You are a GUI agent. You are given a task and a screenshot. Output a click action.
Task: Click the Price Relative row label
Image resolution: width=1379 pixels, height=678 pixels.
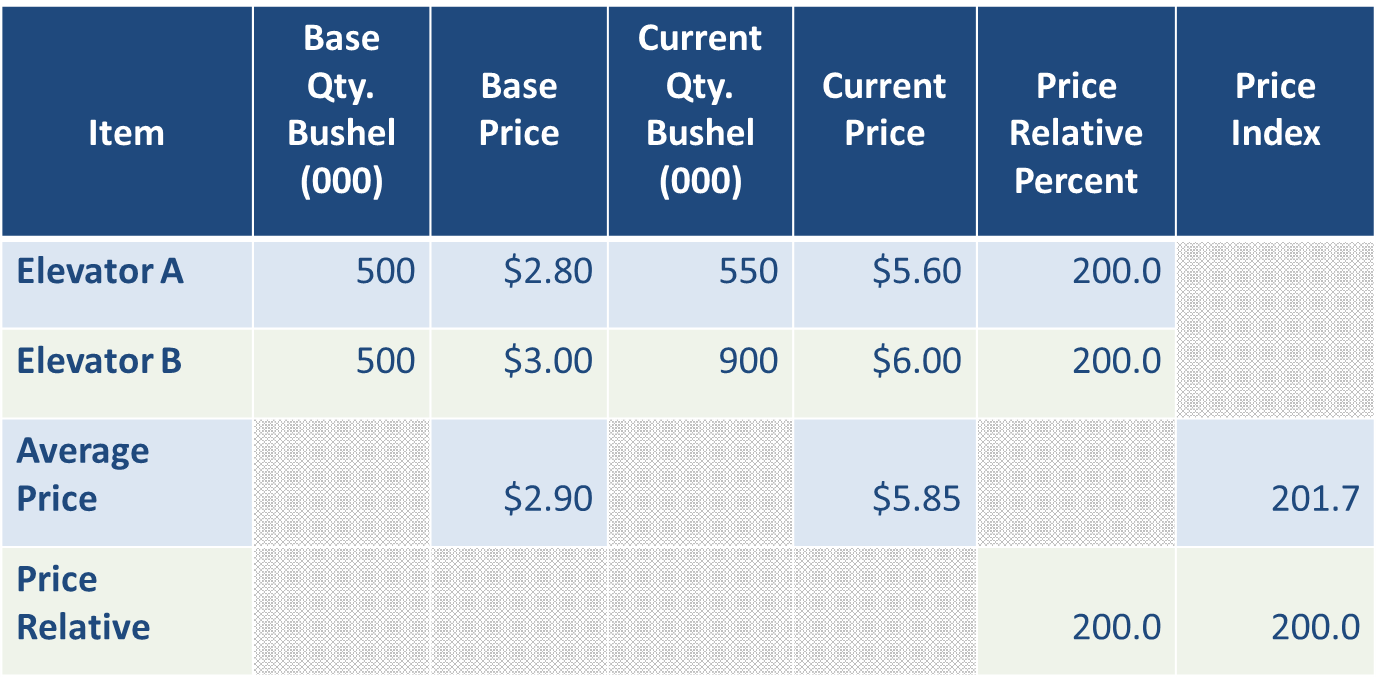[x=83, y=603]
